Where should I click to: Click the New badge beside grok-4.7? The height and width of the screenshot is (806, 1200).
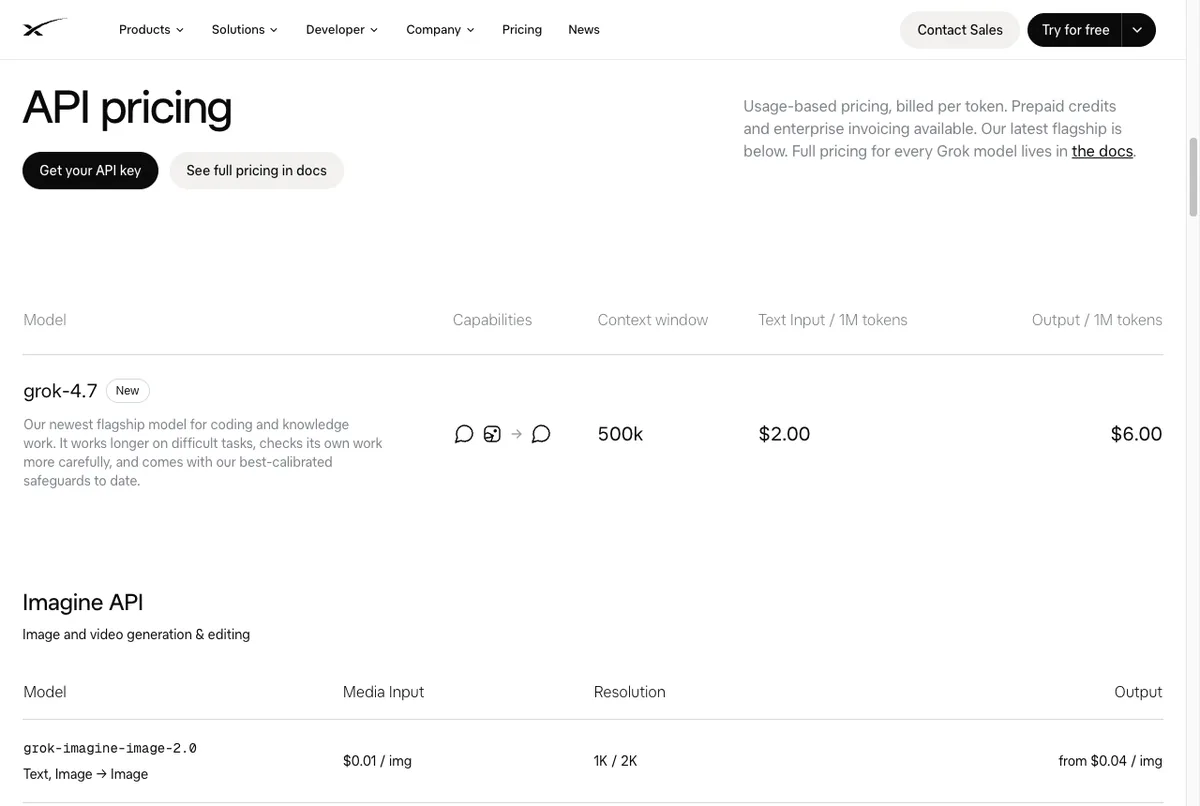click(127, 391)
